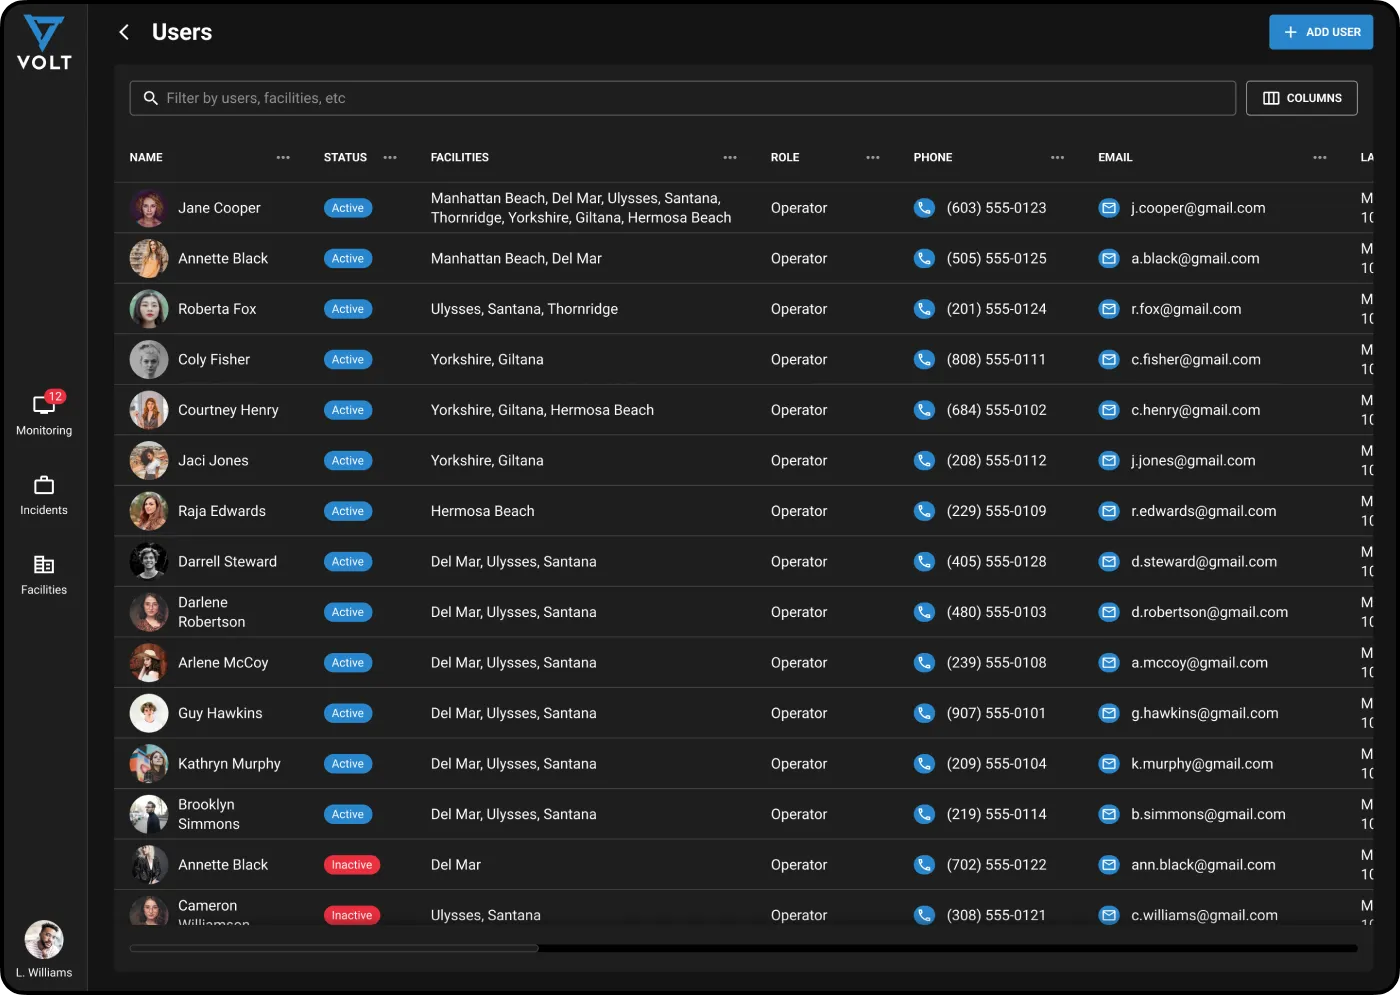Viewport: 1400px width, 995px height.
Task: Open the Monitoring section in the sidebar
Action: (x=43, y=410)
